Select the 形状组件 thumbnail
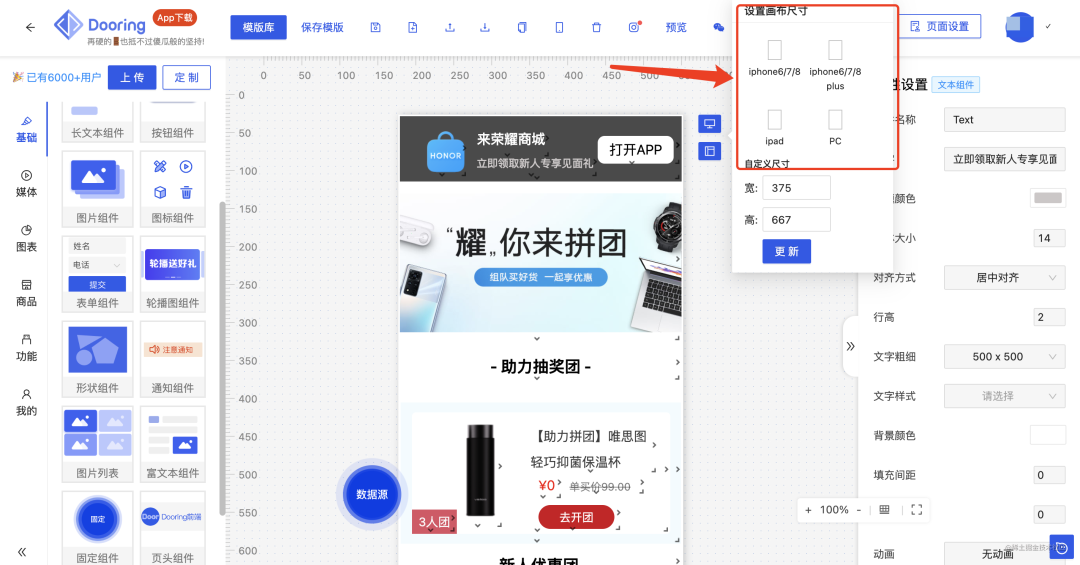This screenshot has width=1080, height=565. pos(97,359)
